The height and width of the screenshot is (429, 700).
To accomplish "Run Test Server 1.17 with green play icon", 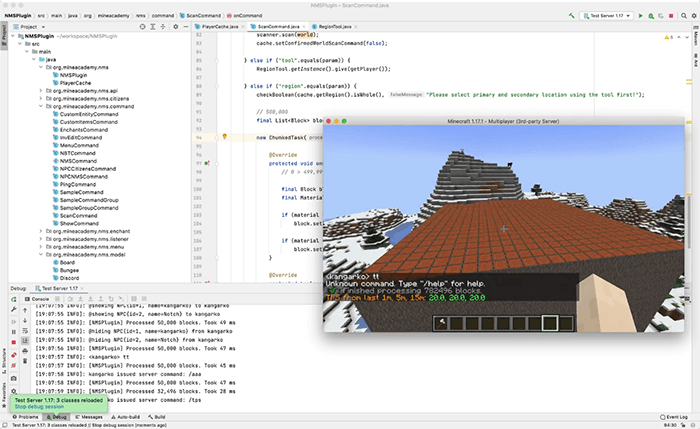I will point(641,16).
